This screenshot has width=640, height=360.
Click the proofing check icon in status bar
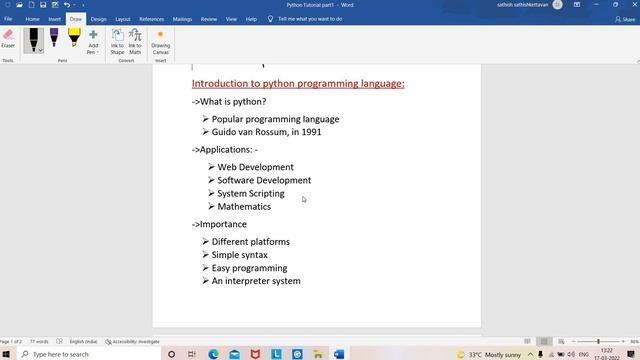point(59,341)
